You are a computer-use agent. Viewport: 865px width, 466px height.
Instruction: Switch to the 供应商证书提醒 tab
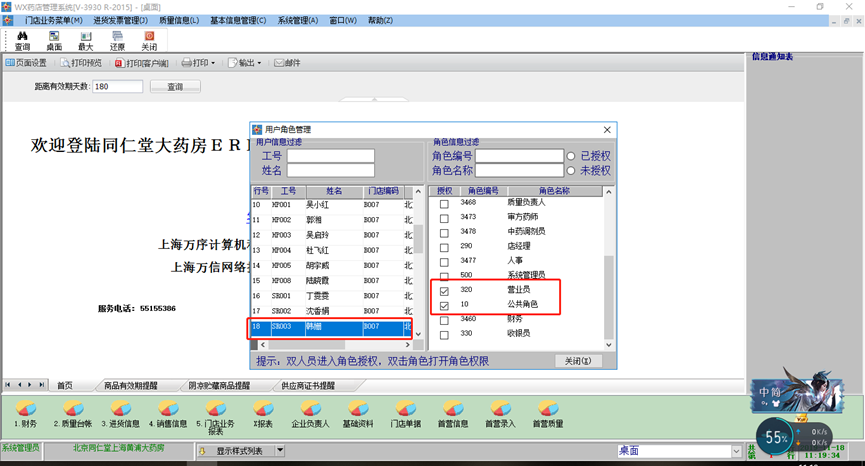coord(308,385)
